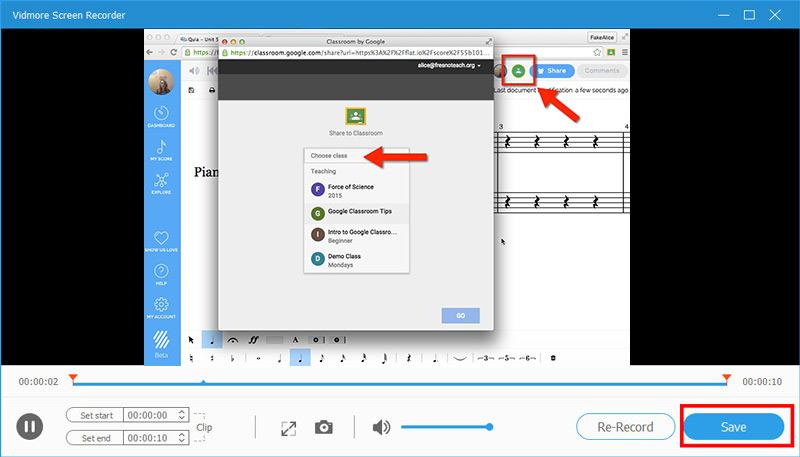
Task: Expand the Choose class dropdown
Action: pyautogui.click(x=356, y=156)
